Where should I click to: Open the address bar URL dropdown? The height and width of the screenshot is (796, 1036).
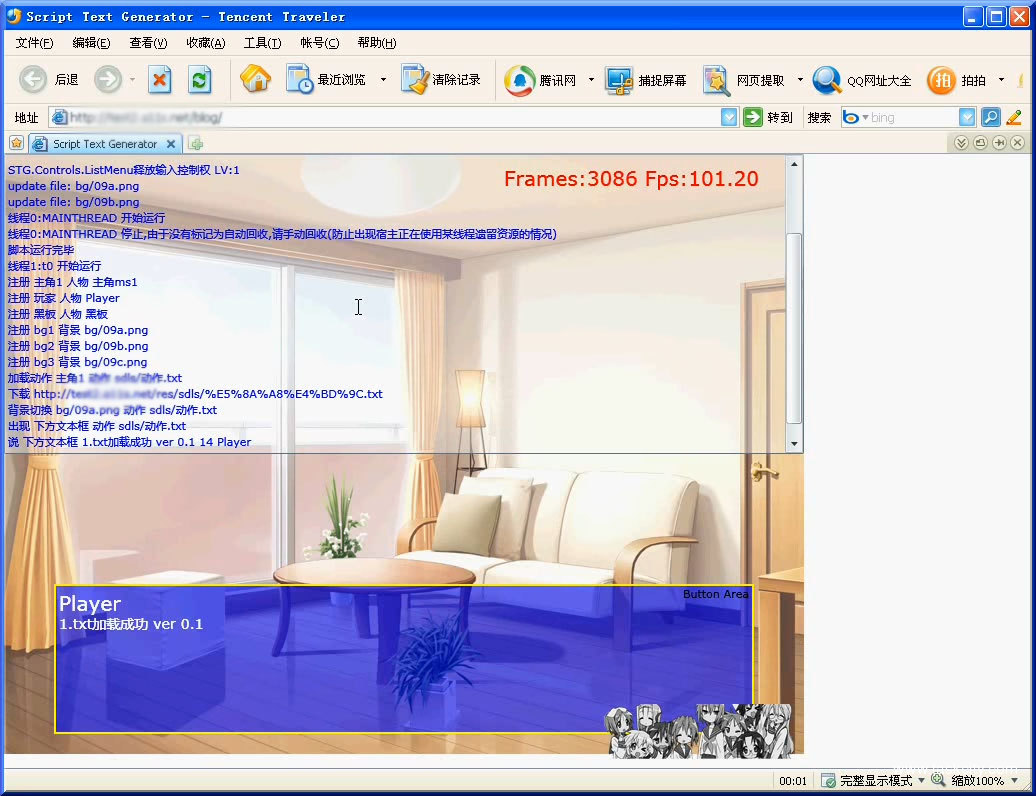pyautogui.click(x=729, y=117)
